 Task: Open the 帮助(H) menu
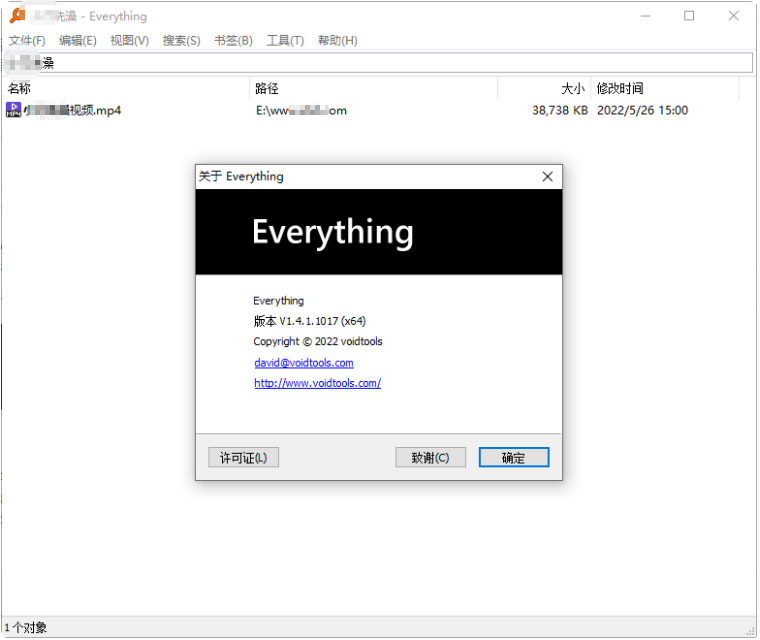coord(338,41)
